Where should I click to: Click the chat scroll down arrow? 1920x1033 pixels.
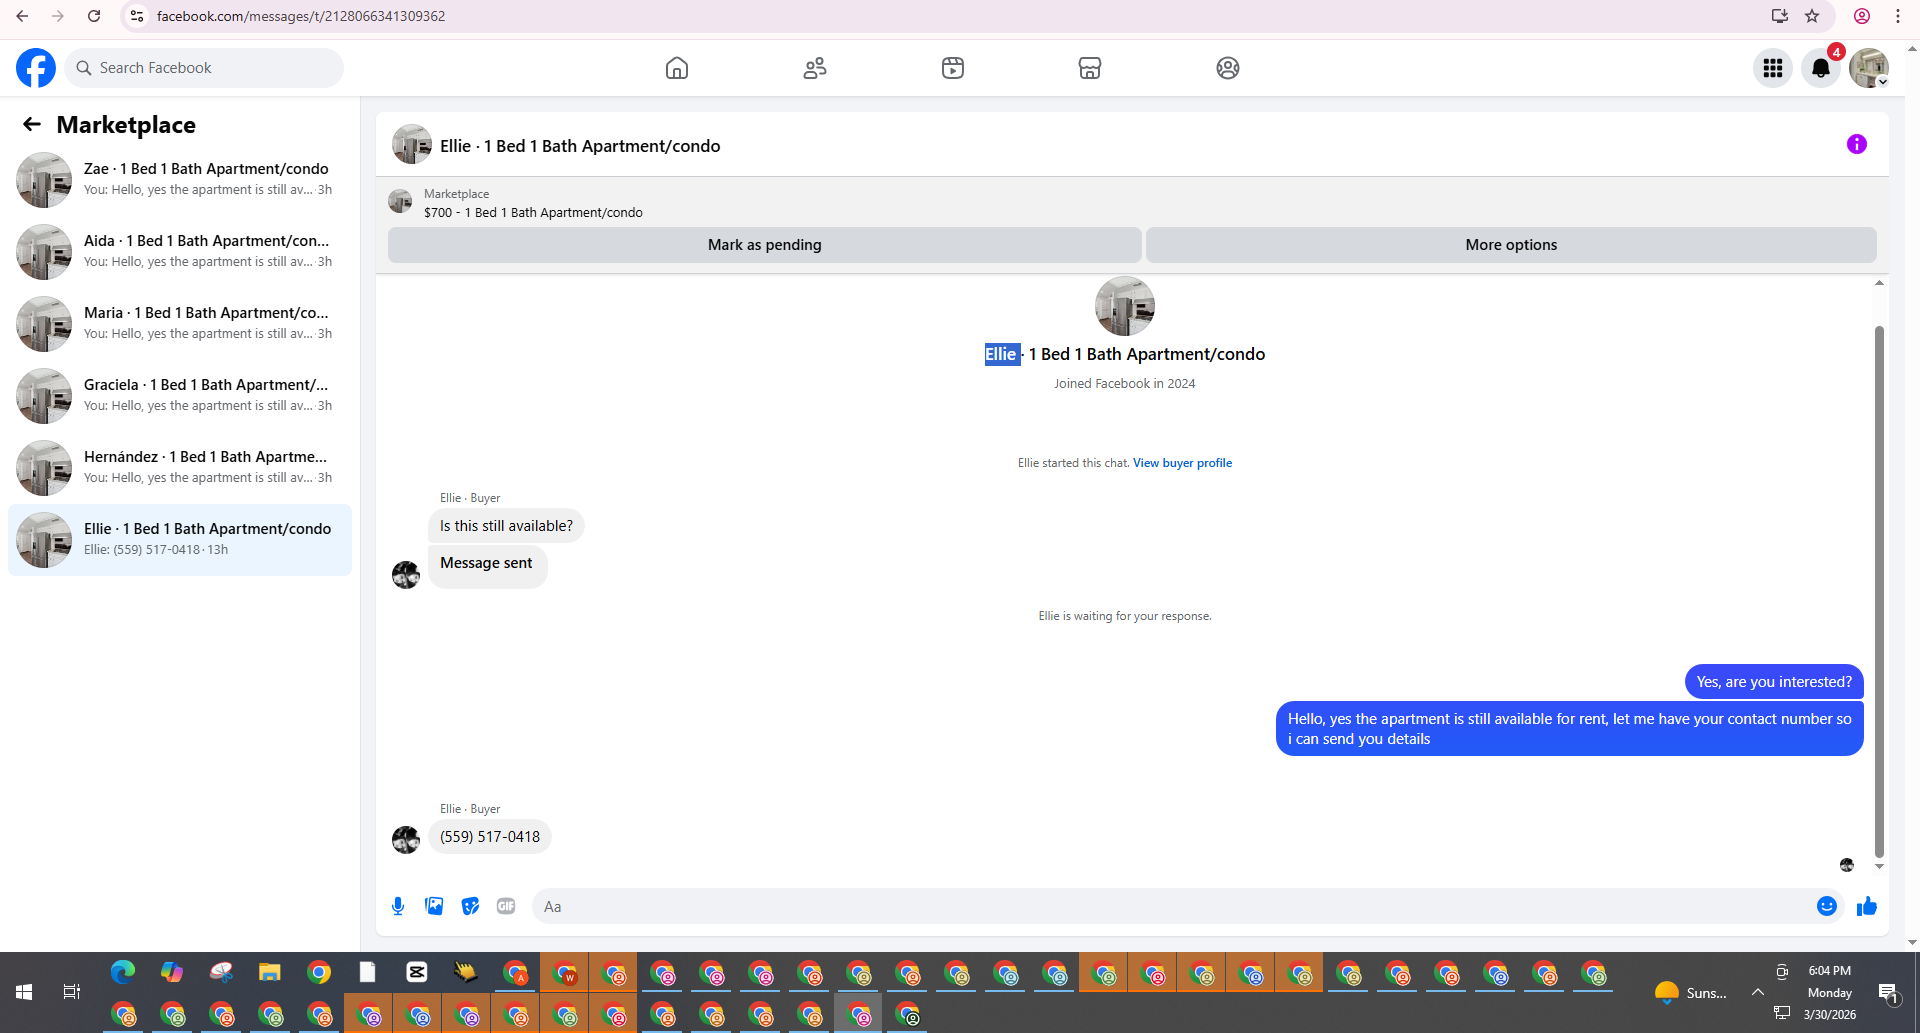1879,867
